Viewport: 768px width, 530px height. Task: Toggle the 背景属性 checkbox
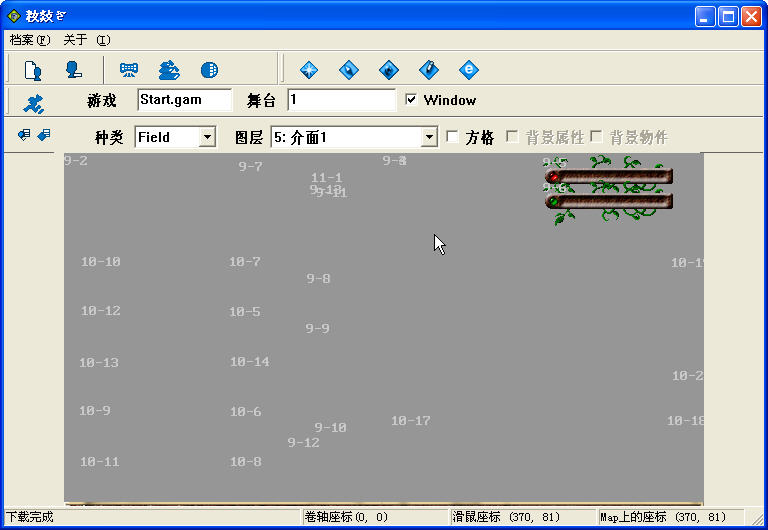(x=512, y=137)
